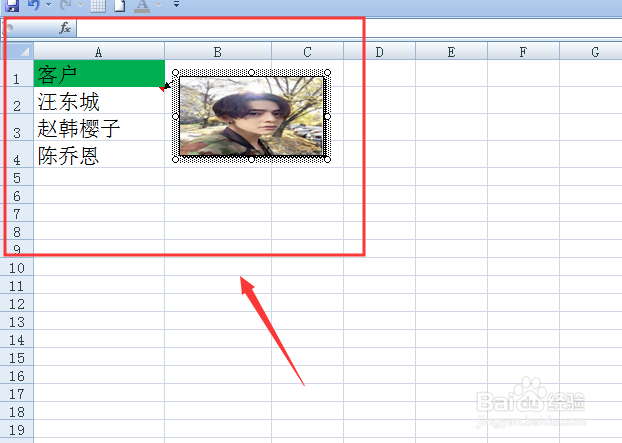Viewport: 622px width, 443px height.
Task: Select column B header
Action: [x=218, y=52]
